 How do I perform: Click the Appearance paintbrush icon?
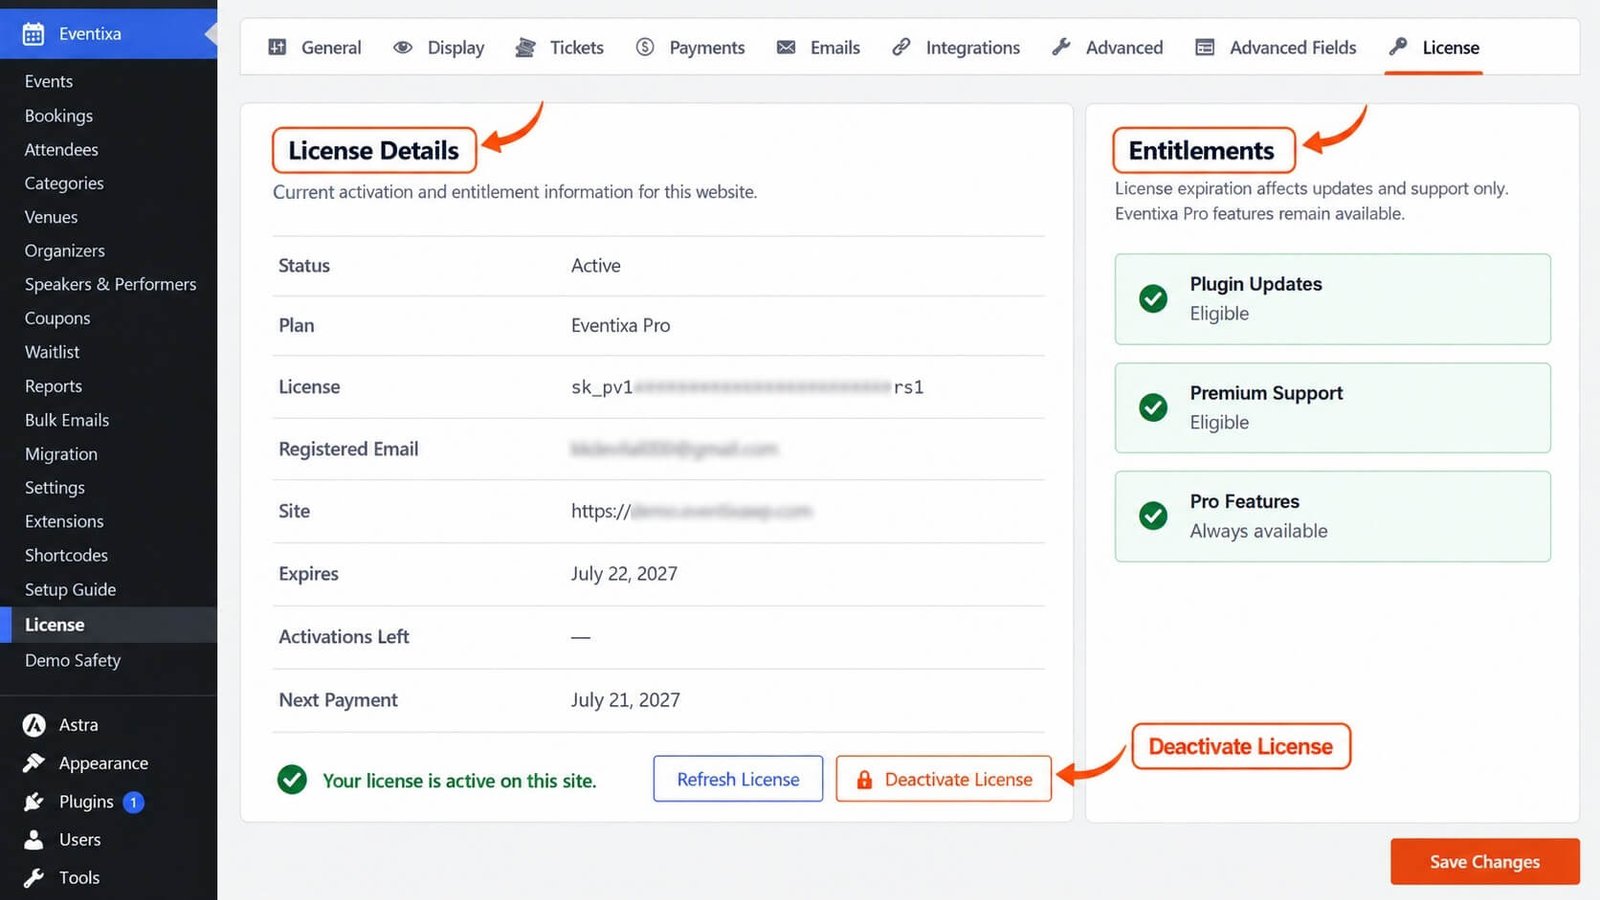tap(34, 763)
